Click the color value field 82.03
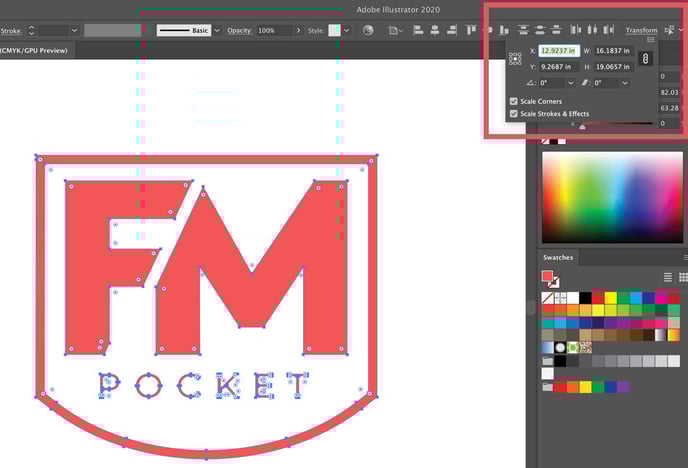 (669, 93)
